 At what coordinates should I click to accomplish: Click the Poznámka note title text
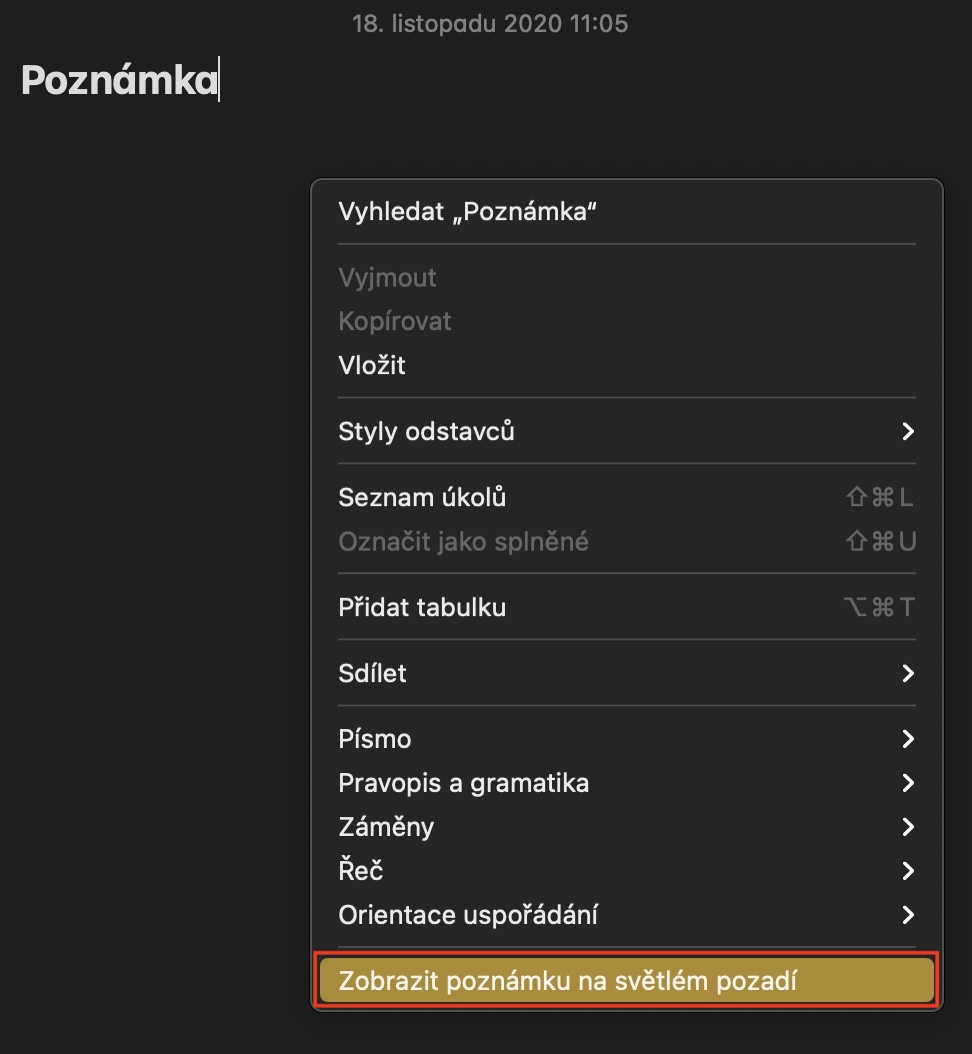(119, 81)
